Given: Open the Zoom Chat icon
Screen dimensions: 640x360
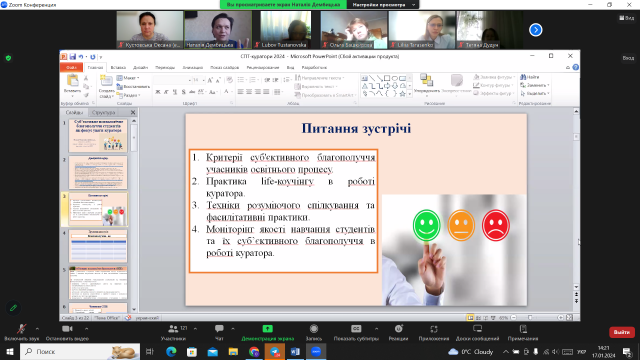Looking at the screenshot, I should point(219,329).
